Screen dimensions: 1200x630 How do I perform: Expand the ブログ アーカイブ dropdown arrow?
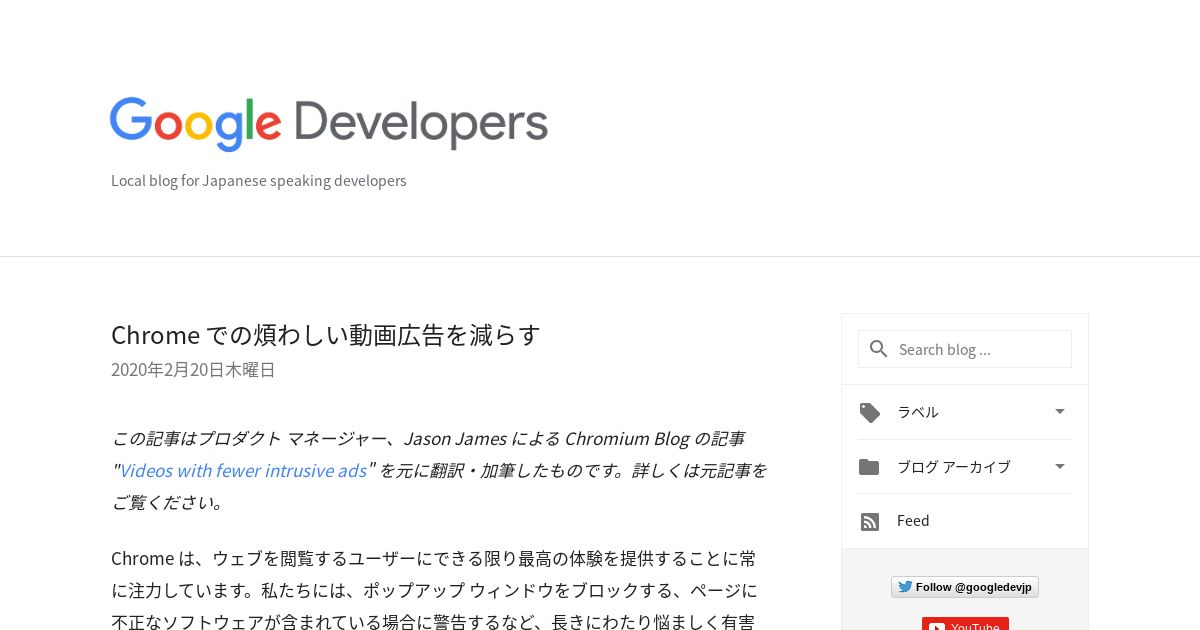pyautogui.click(x=1060, y=466)
